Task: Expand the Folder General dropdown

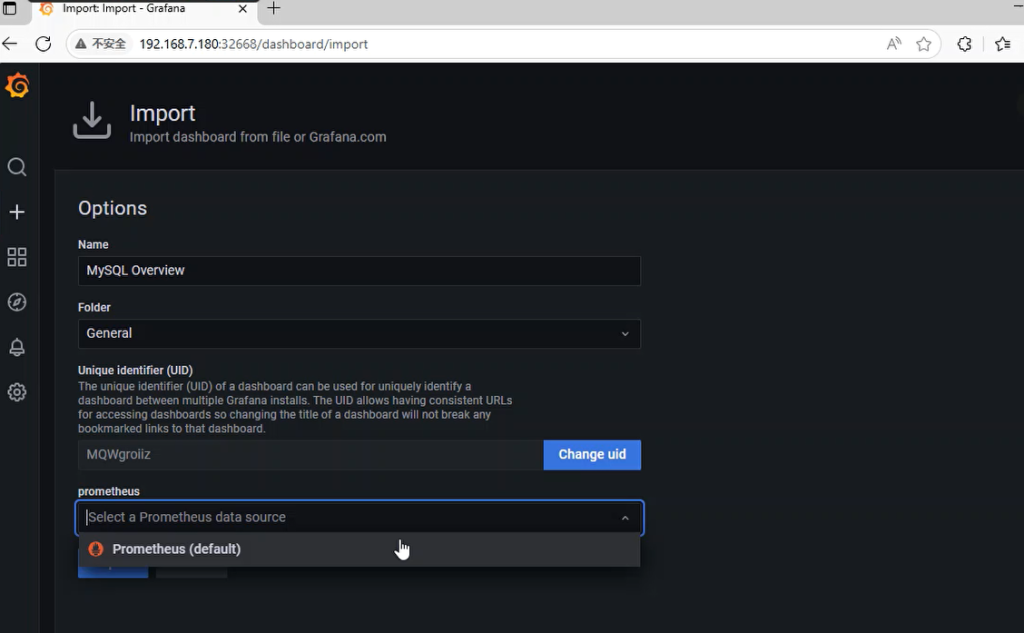Action: 359,333
